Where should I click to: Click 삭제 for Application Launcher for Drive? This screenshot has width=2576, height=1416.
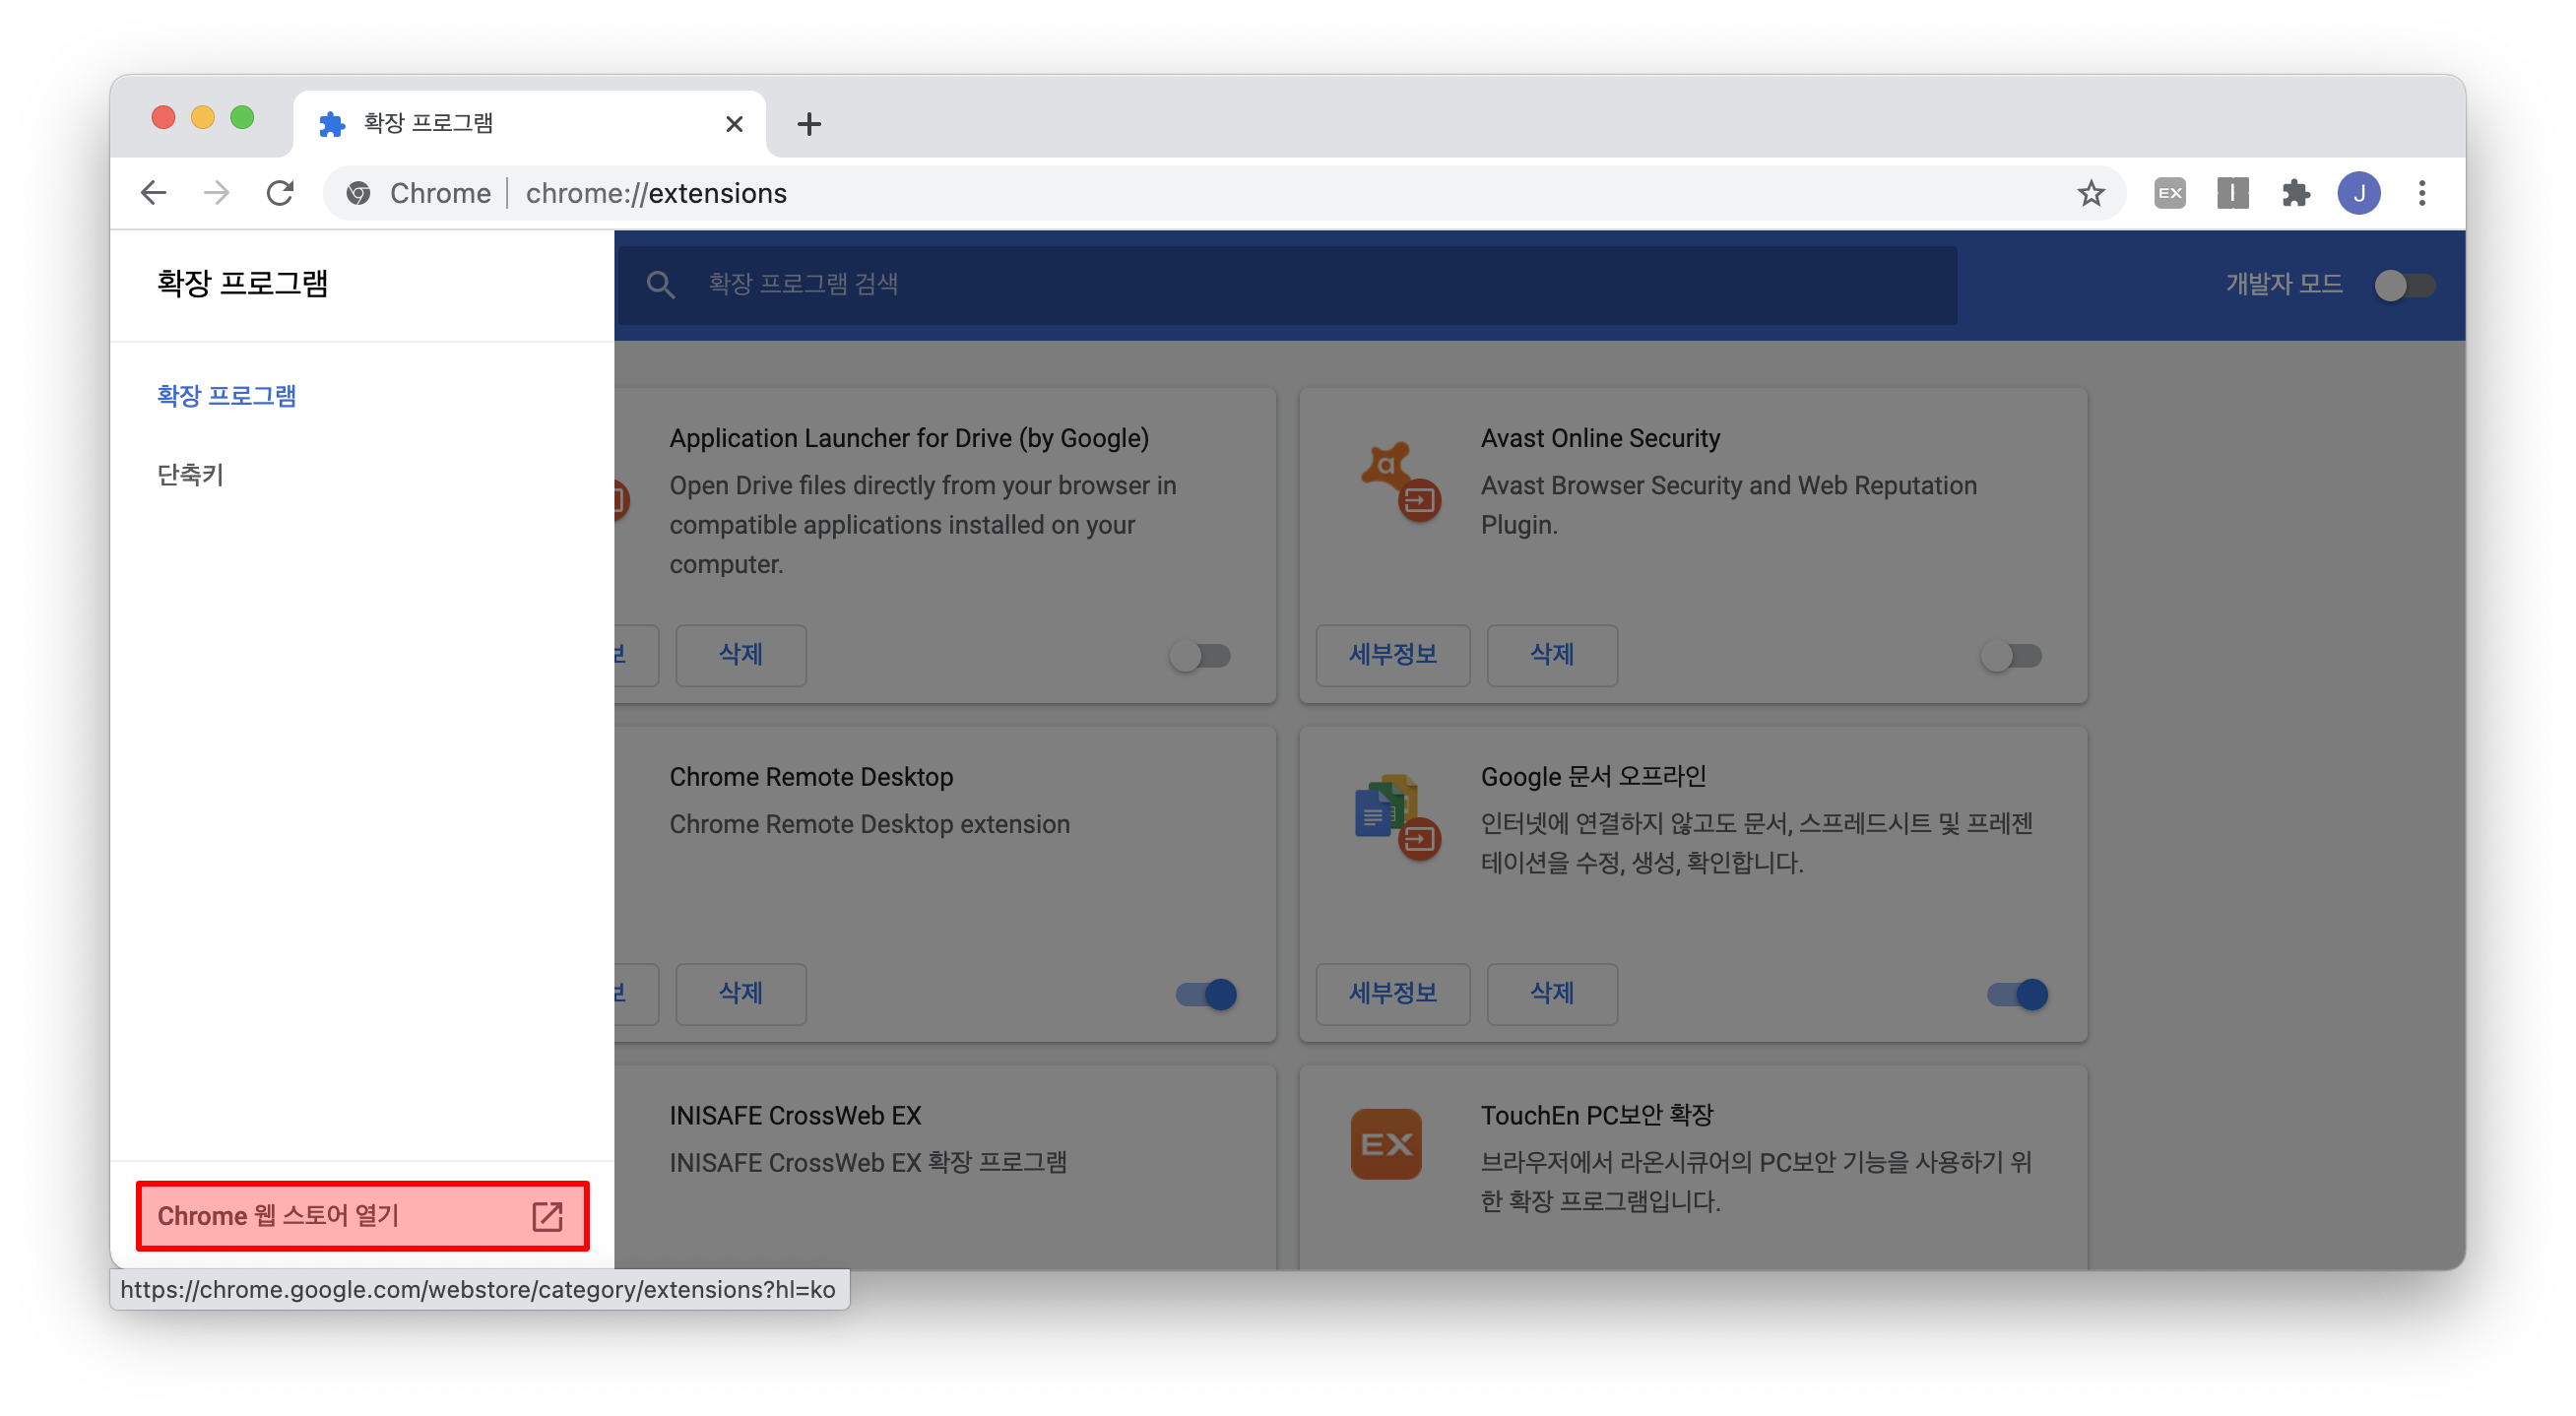[x=741, y=655]
